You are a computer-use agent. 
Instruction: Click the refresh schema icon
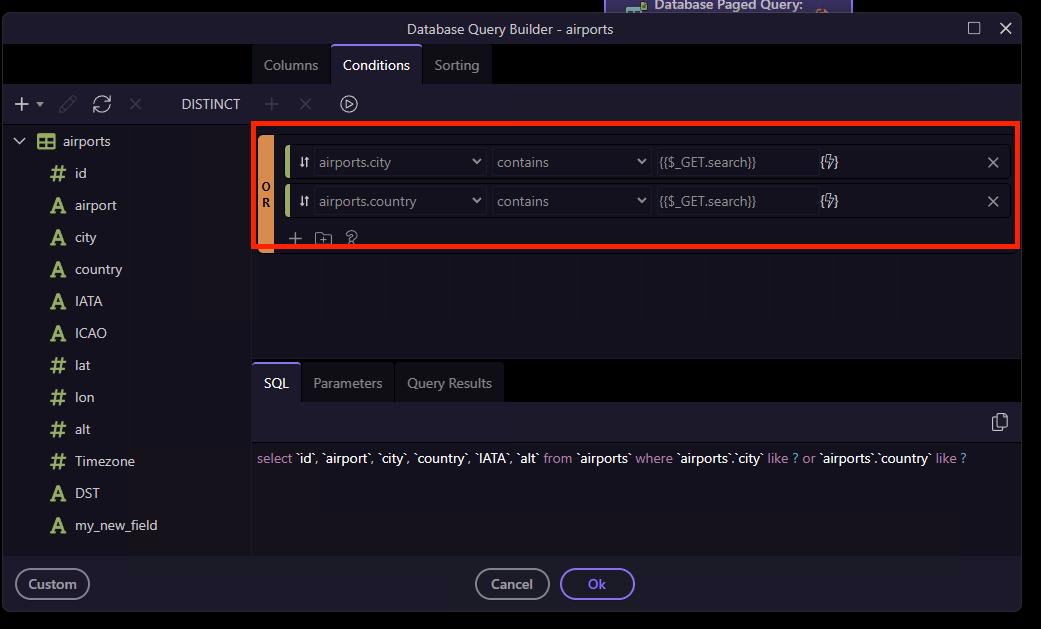coord(101,104)
